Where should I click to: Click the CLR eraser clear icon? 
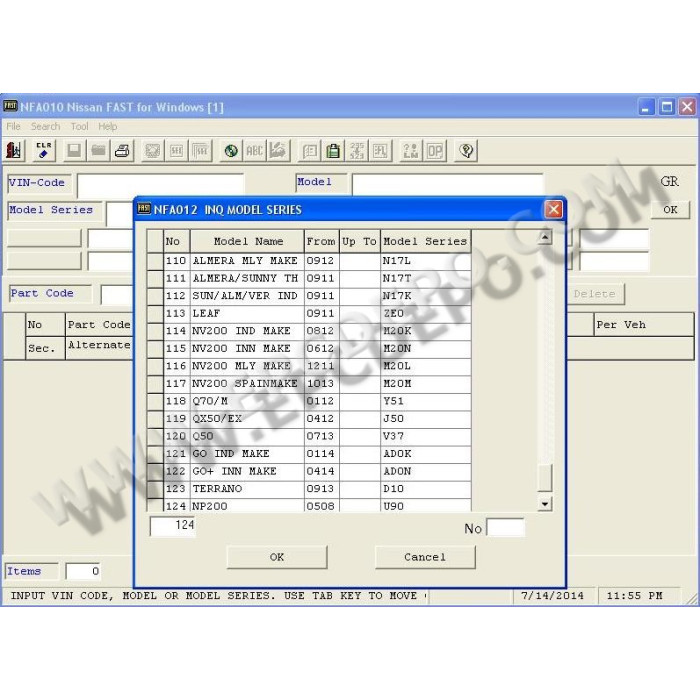pos(44,150)
